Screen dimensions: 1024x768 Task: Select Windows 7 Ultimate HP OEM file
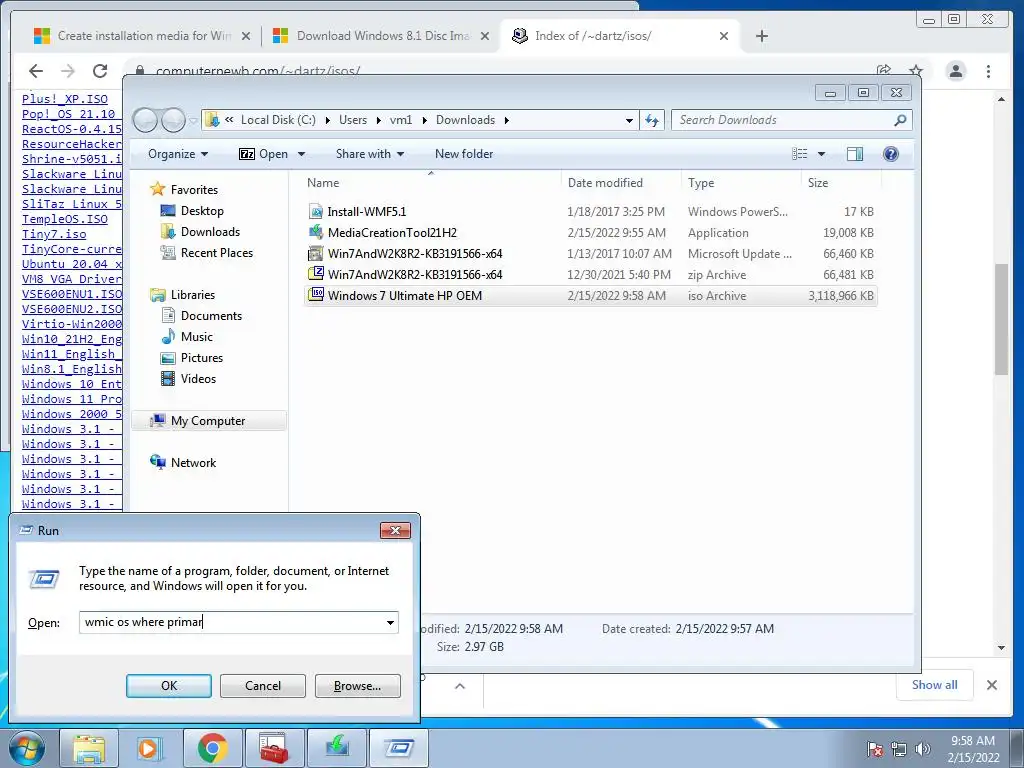(592, 296)
